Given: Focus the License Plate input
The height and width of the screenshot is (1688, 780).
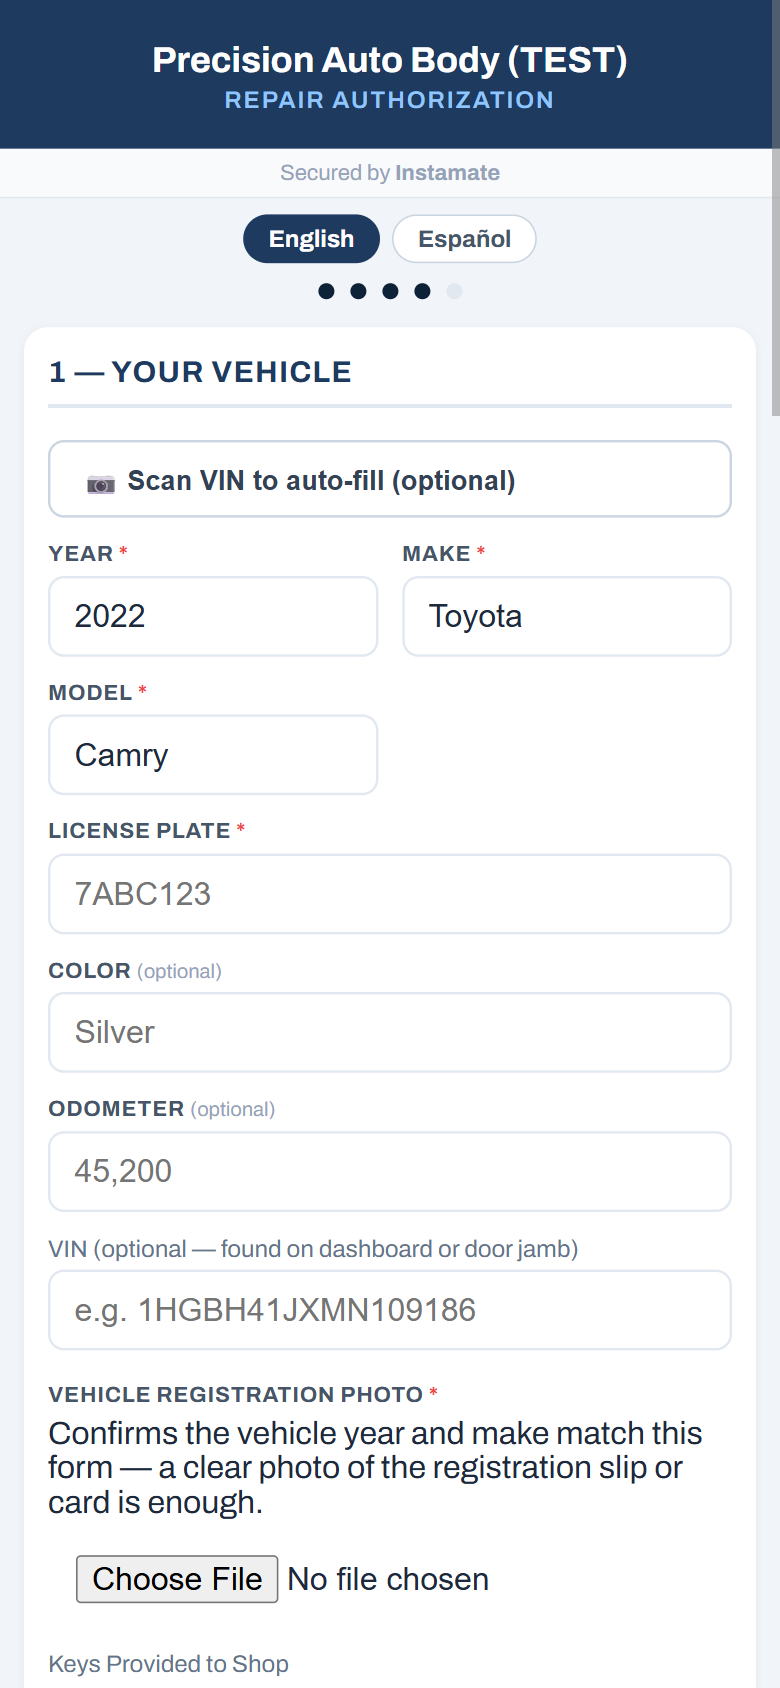Looking at the screenshot, I should pyautogui.click(x=390, y=894).
